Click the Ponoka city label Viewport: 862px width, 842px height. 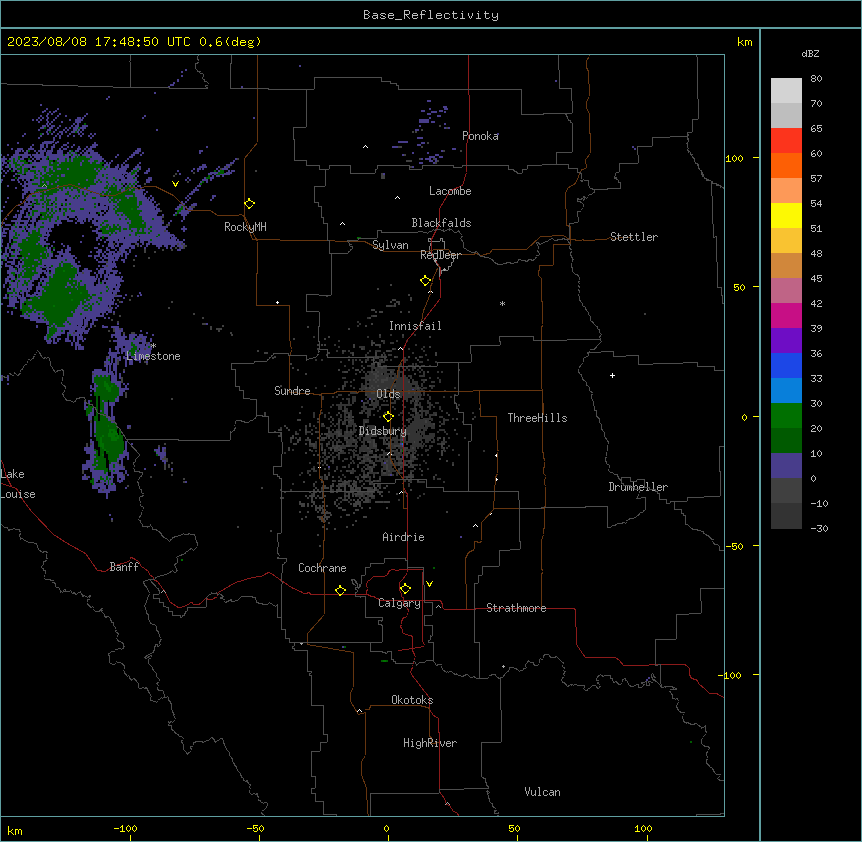pos(480,136)
